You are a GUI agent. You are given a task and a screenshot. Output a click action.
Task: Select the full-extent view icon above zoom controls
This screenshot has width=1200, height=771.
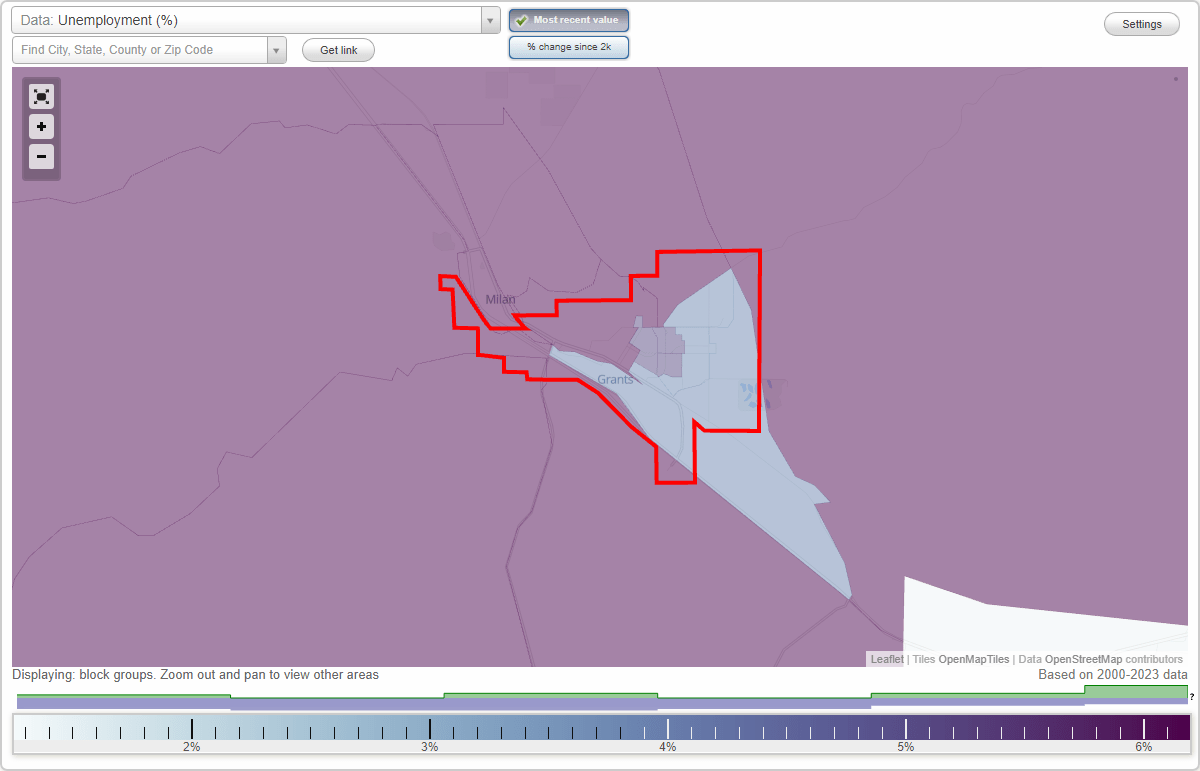pyautogui.click(x=41, y=96)
